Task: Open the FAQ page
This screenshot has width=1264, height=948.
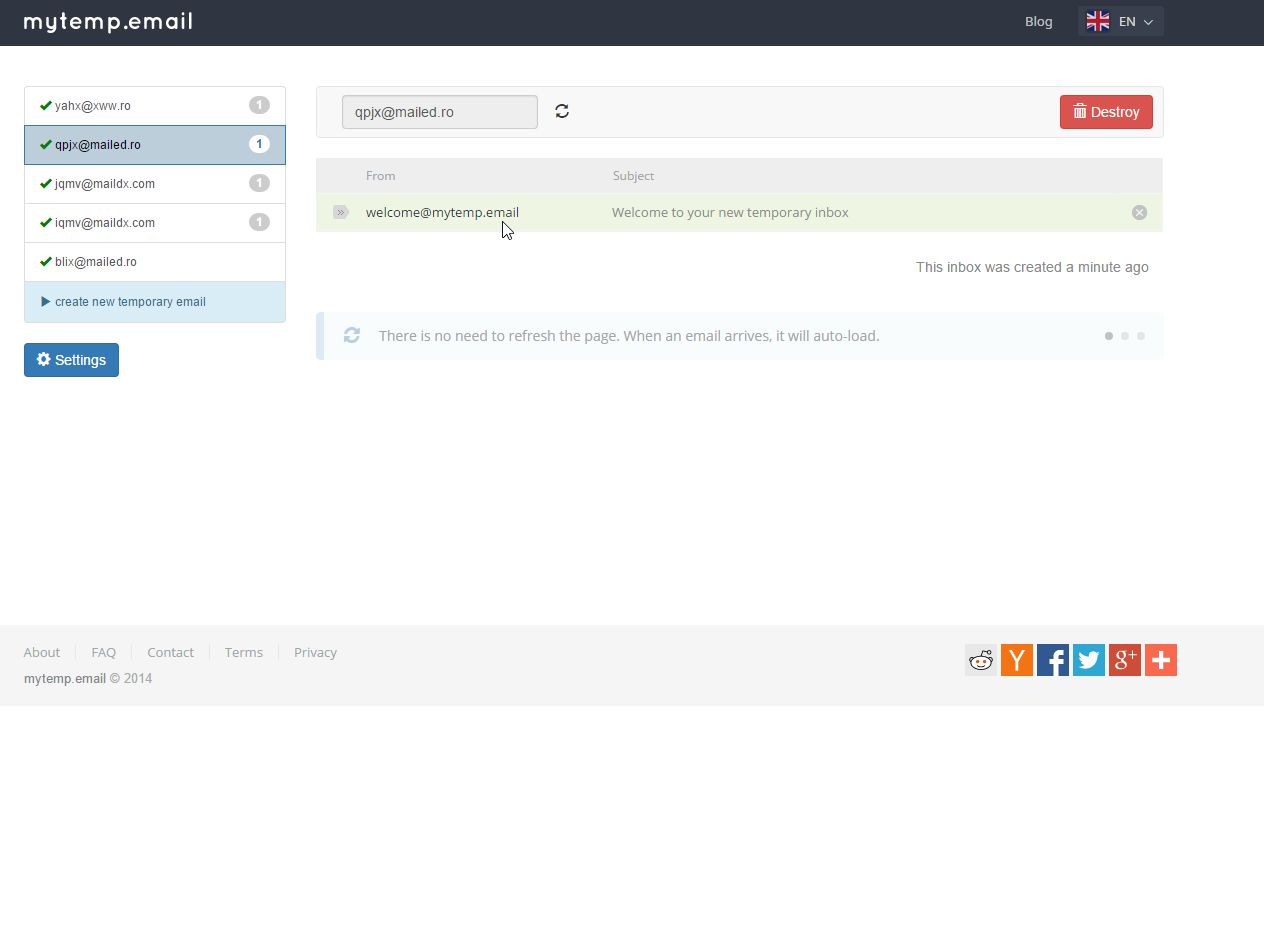Action: tap(103, 652)
